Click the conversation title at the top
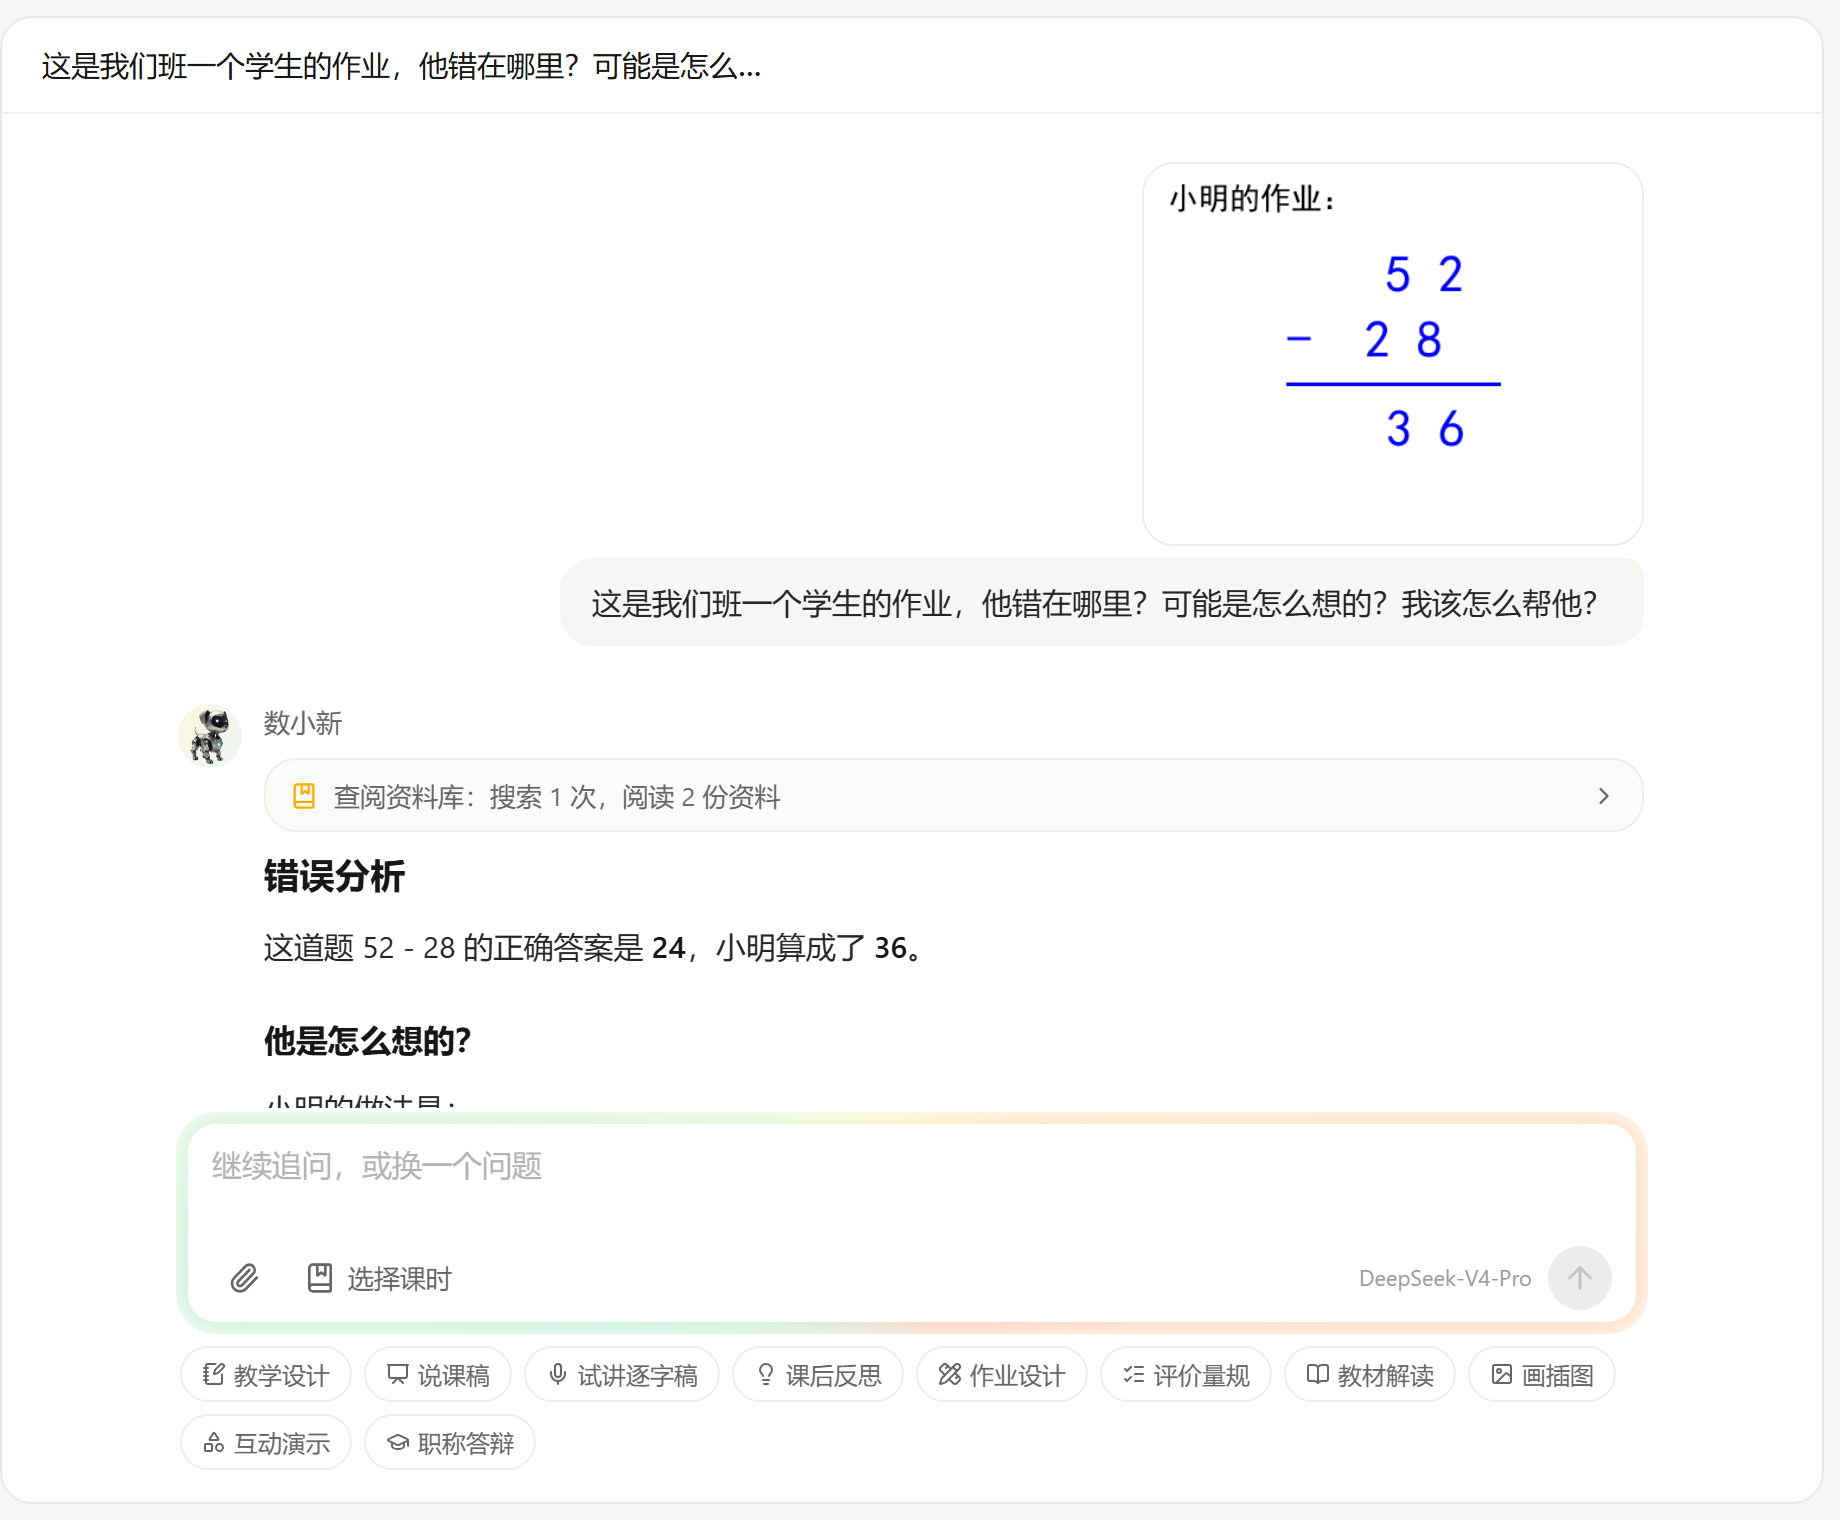 (x=401, y=67)
